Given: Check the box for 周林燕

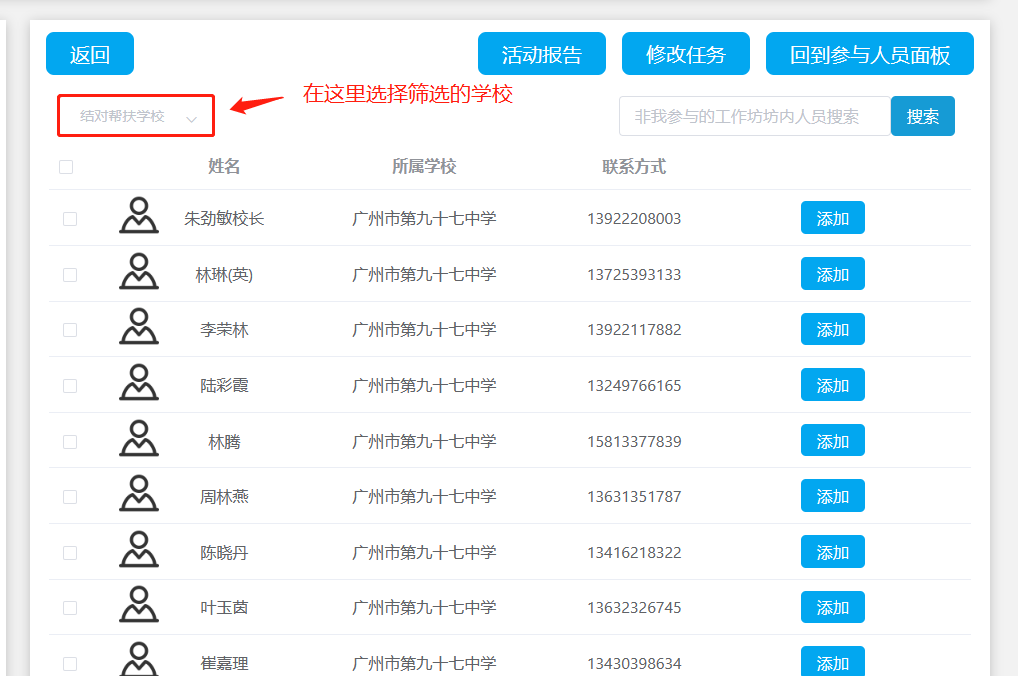Looking at the screenshot, I should (69, 497).
